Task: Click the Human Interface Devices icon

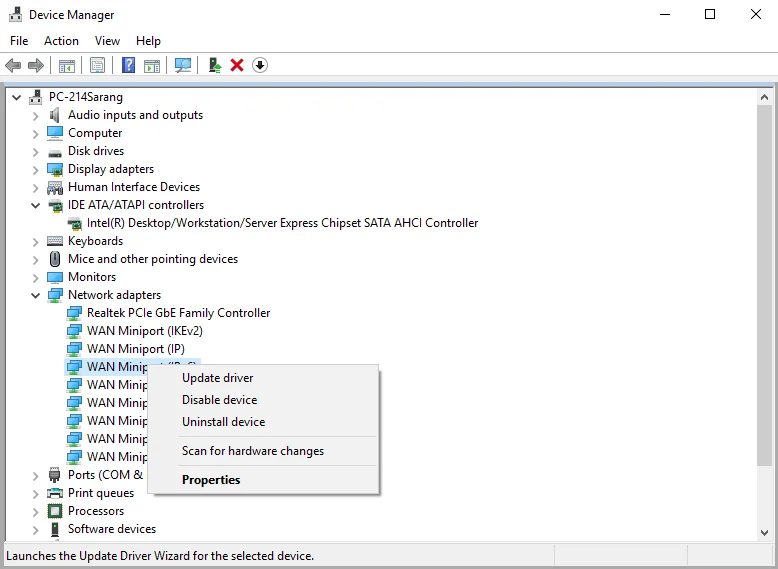Action: point(55,187)
